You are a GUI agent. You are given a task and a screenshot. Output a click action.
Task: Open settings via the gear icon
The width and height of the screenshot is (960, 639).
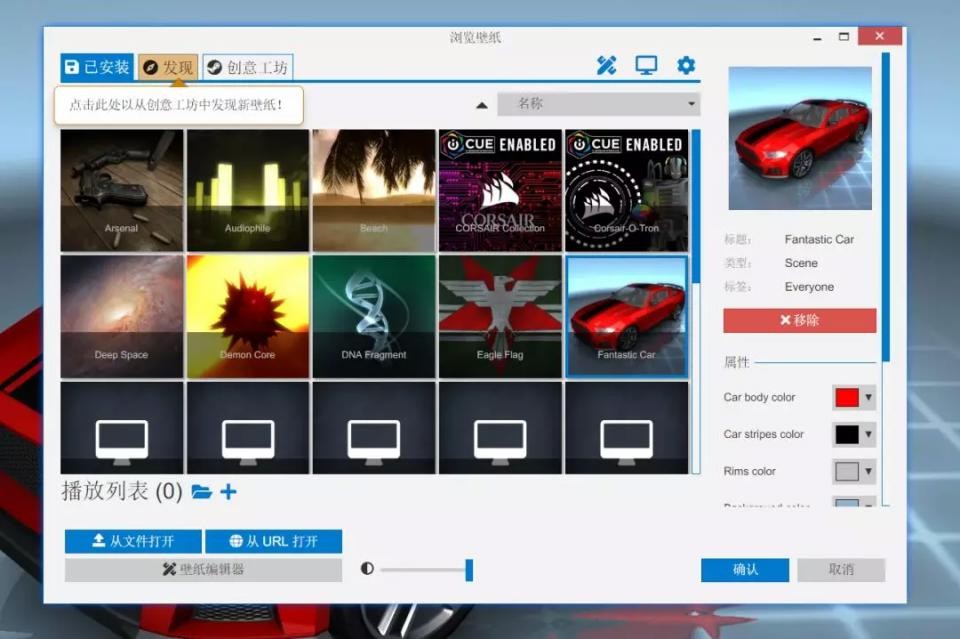pos(686,66)
